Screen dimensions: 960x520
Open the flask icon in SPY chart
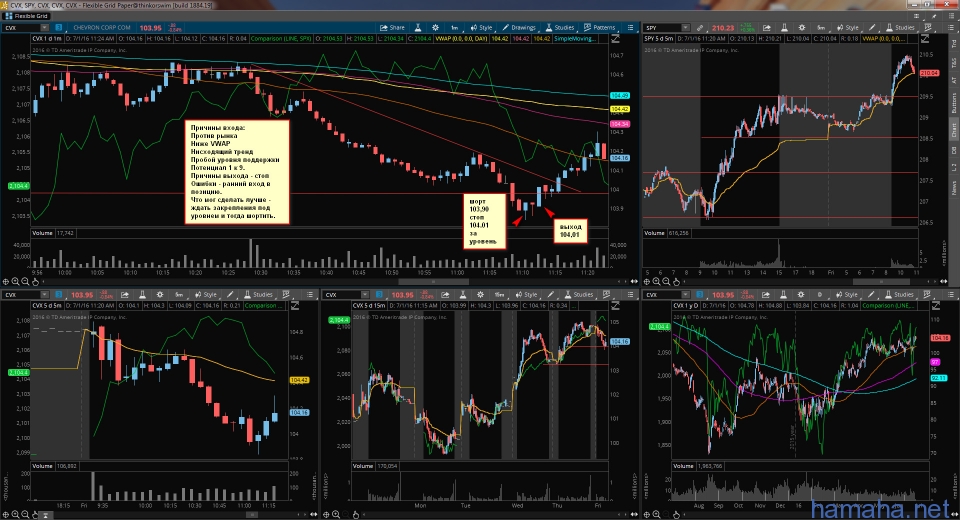784,28
